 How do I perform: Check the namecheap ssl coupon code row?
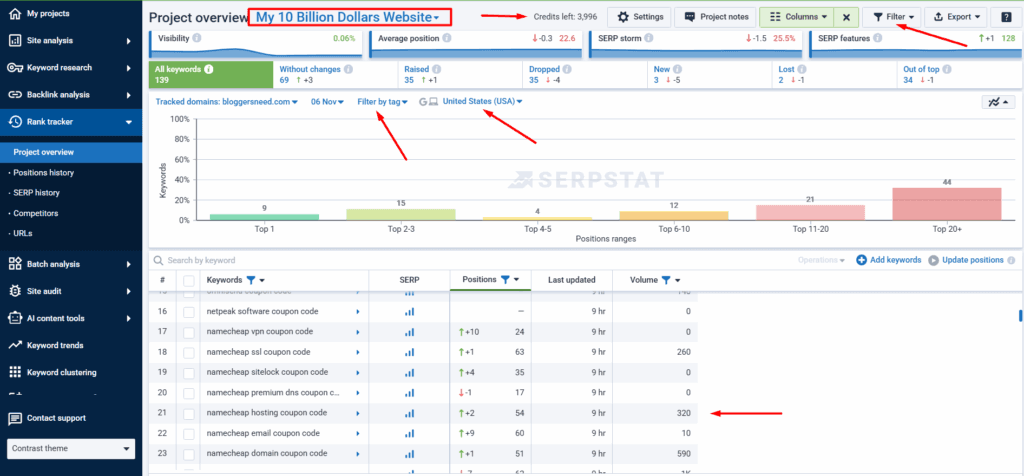(189, 353)
